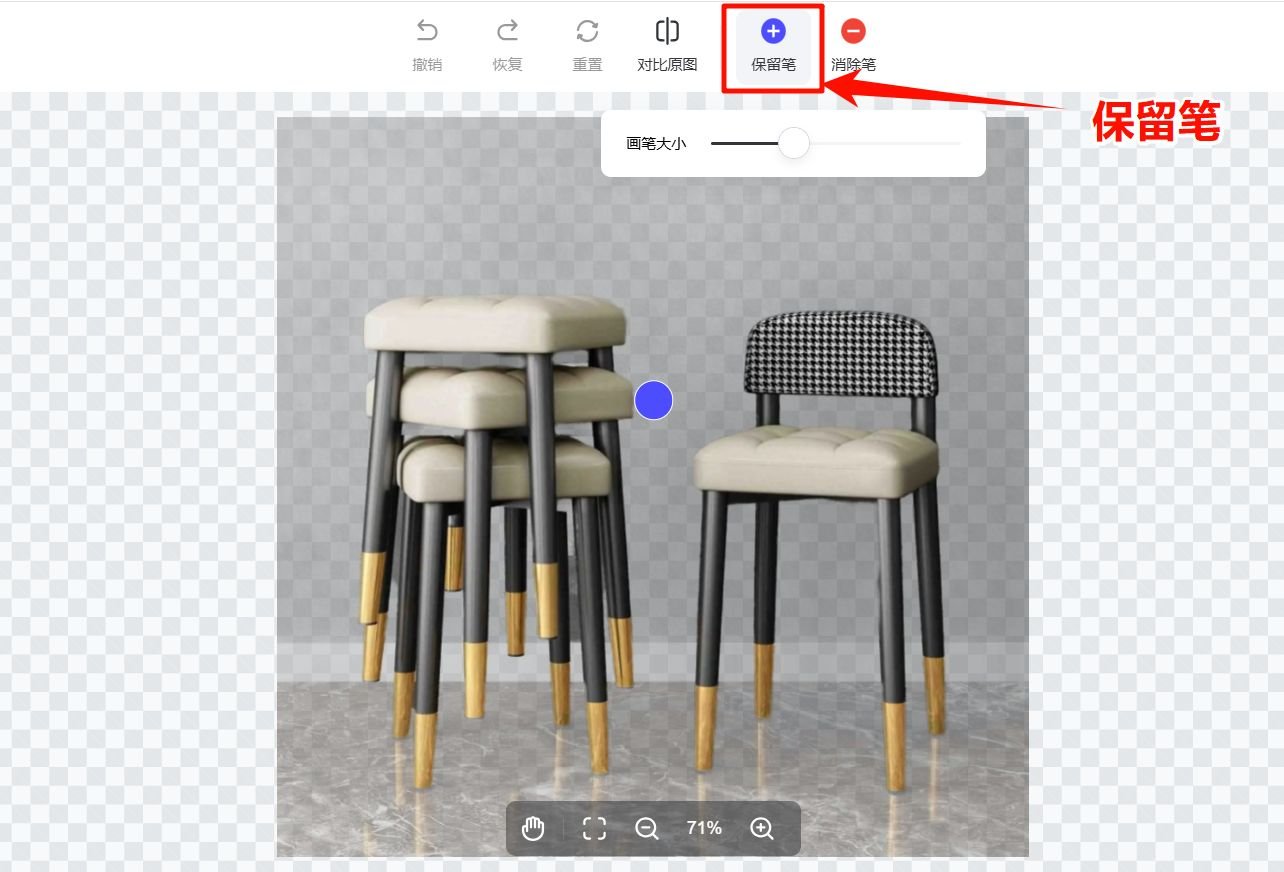Click the 撤销 text label
This screenshot has height=872, width=1284.
427,64
